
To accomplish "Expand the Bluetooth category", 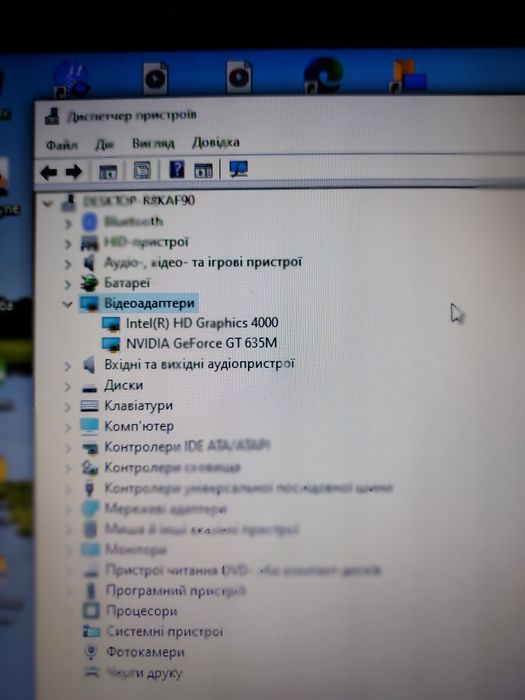I will (x=68, y=223).
